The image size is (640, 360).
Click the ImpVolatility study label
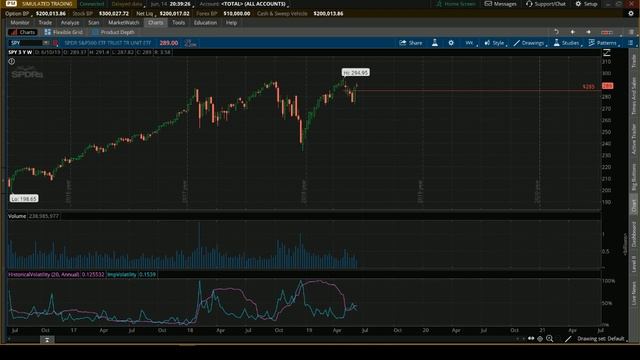point(122,275)
